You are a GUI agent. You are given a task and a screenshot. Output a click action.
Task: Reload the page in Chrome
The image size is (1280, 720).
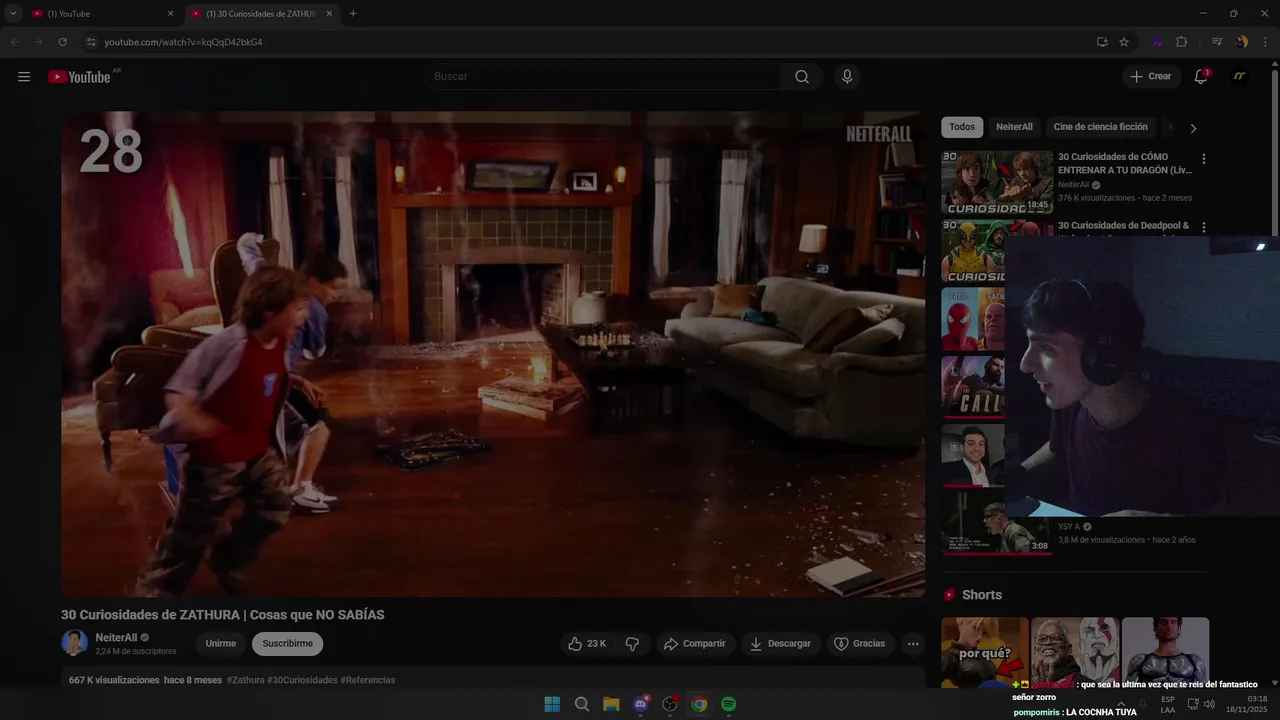[62, 42]
